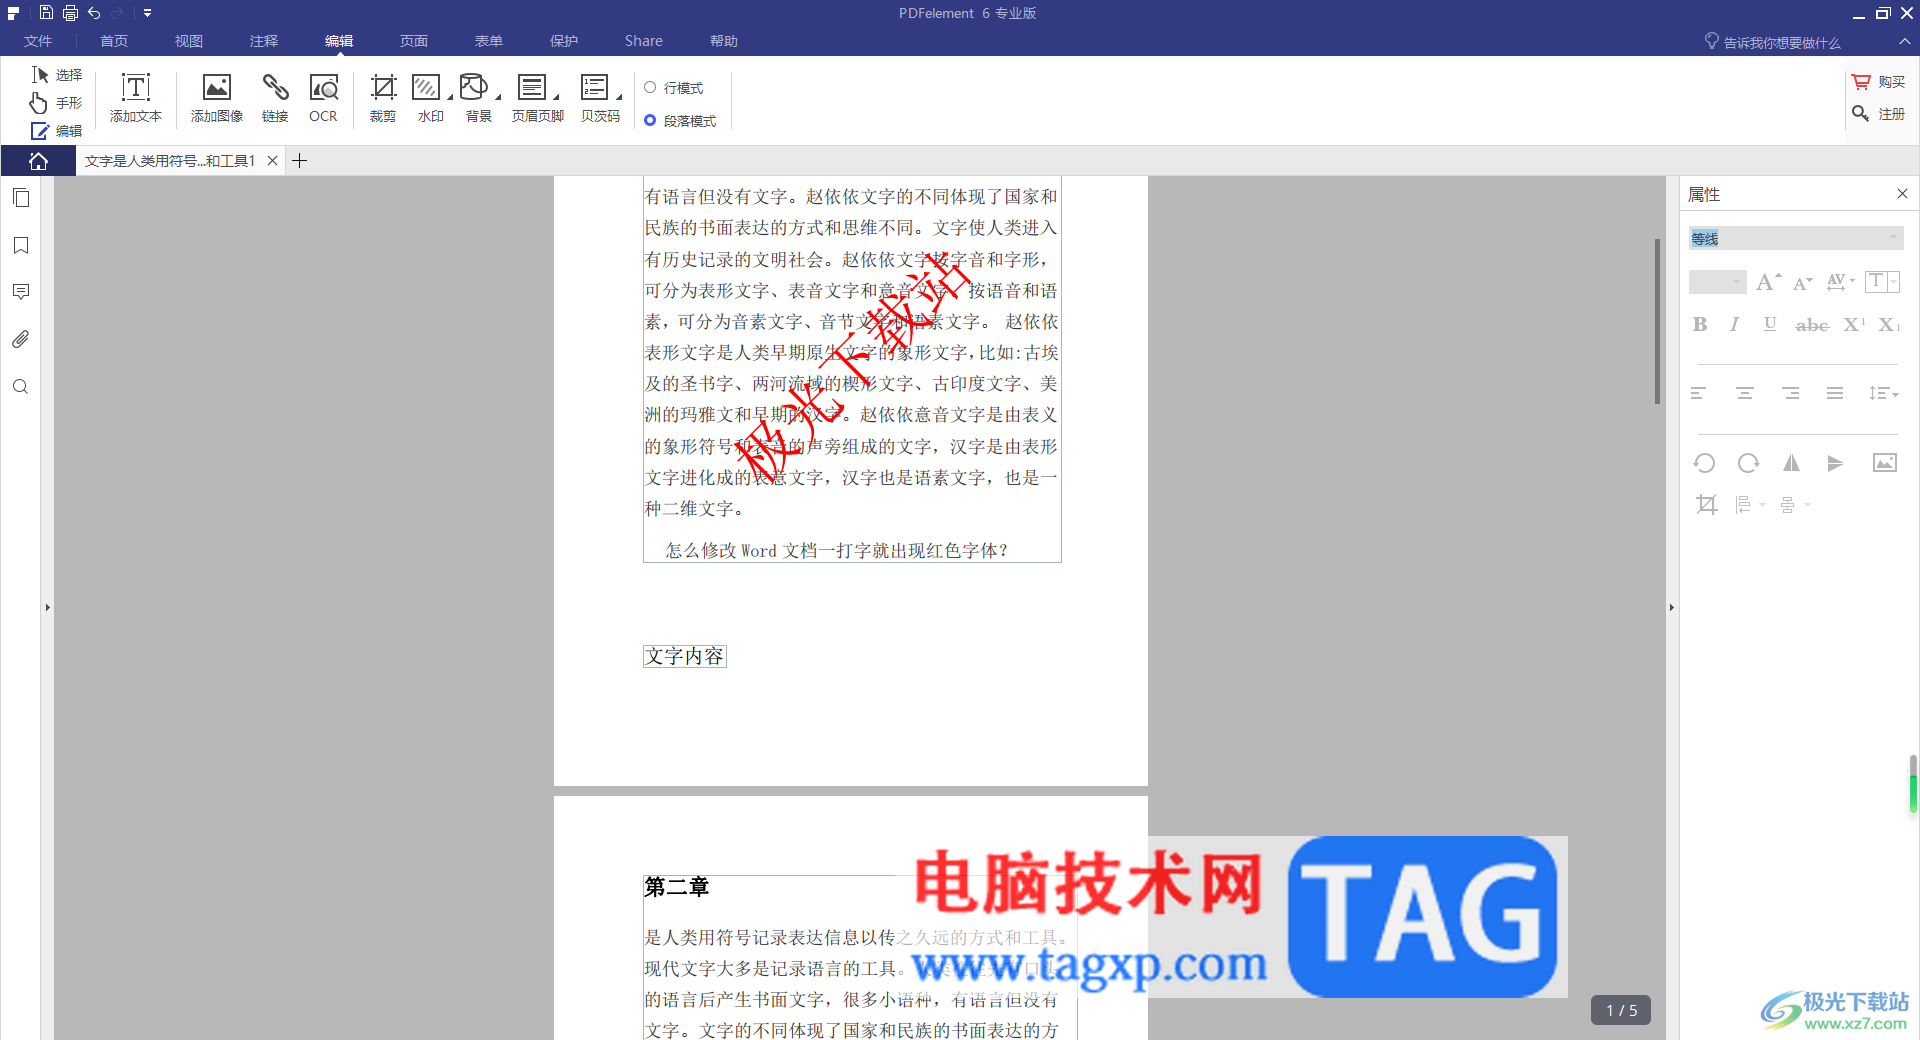Open the bookmarks sidebar panel
1920x1040 pixels.
[21, 246]
